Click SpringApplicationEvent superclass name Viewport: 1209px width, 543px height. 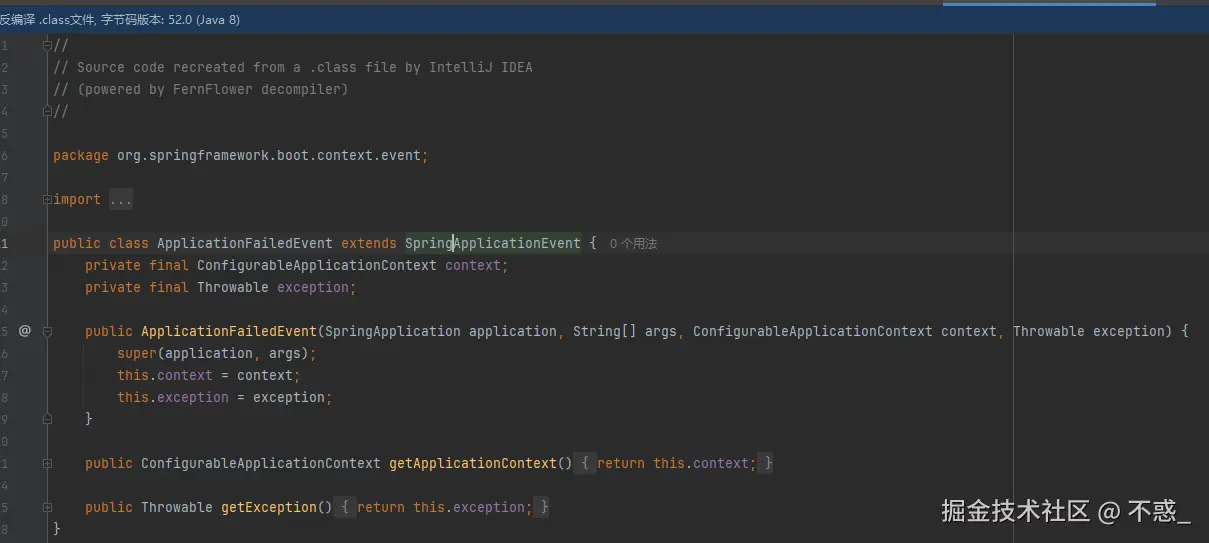492,243
